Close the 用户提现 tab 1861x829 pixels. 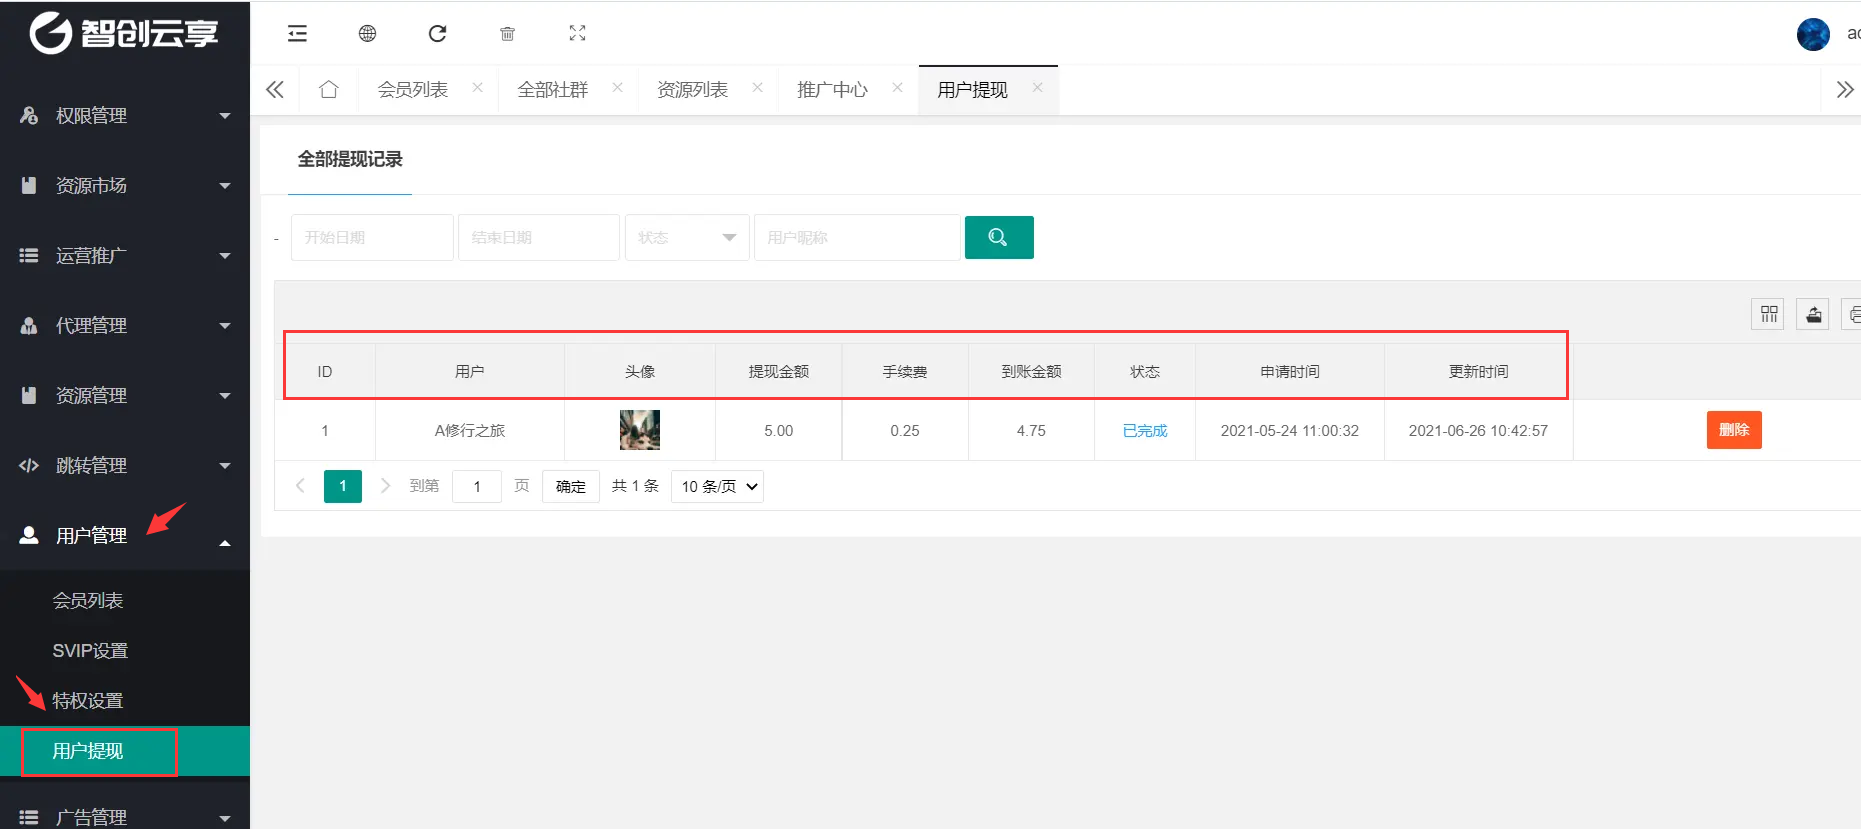pyautogui.click(x=1038, y=88)
